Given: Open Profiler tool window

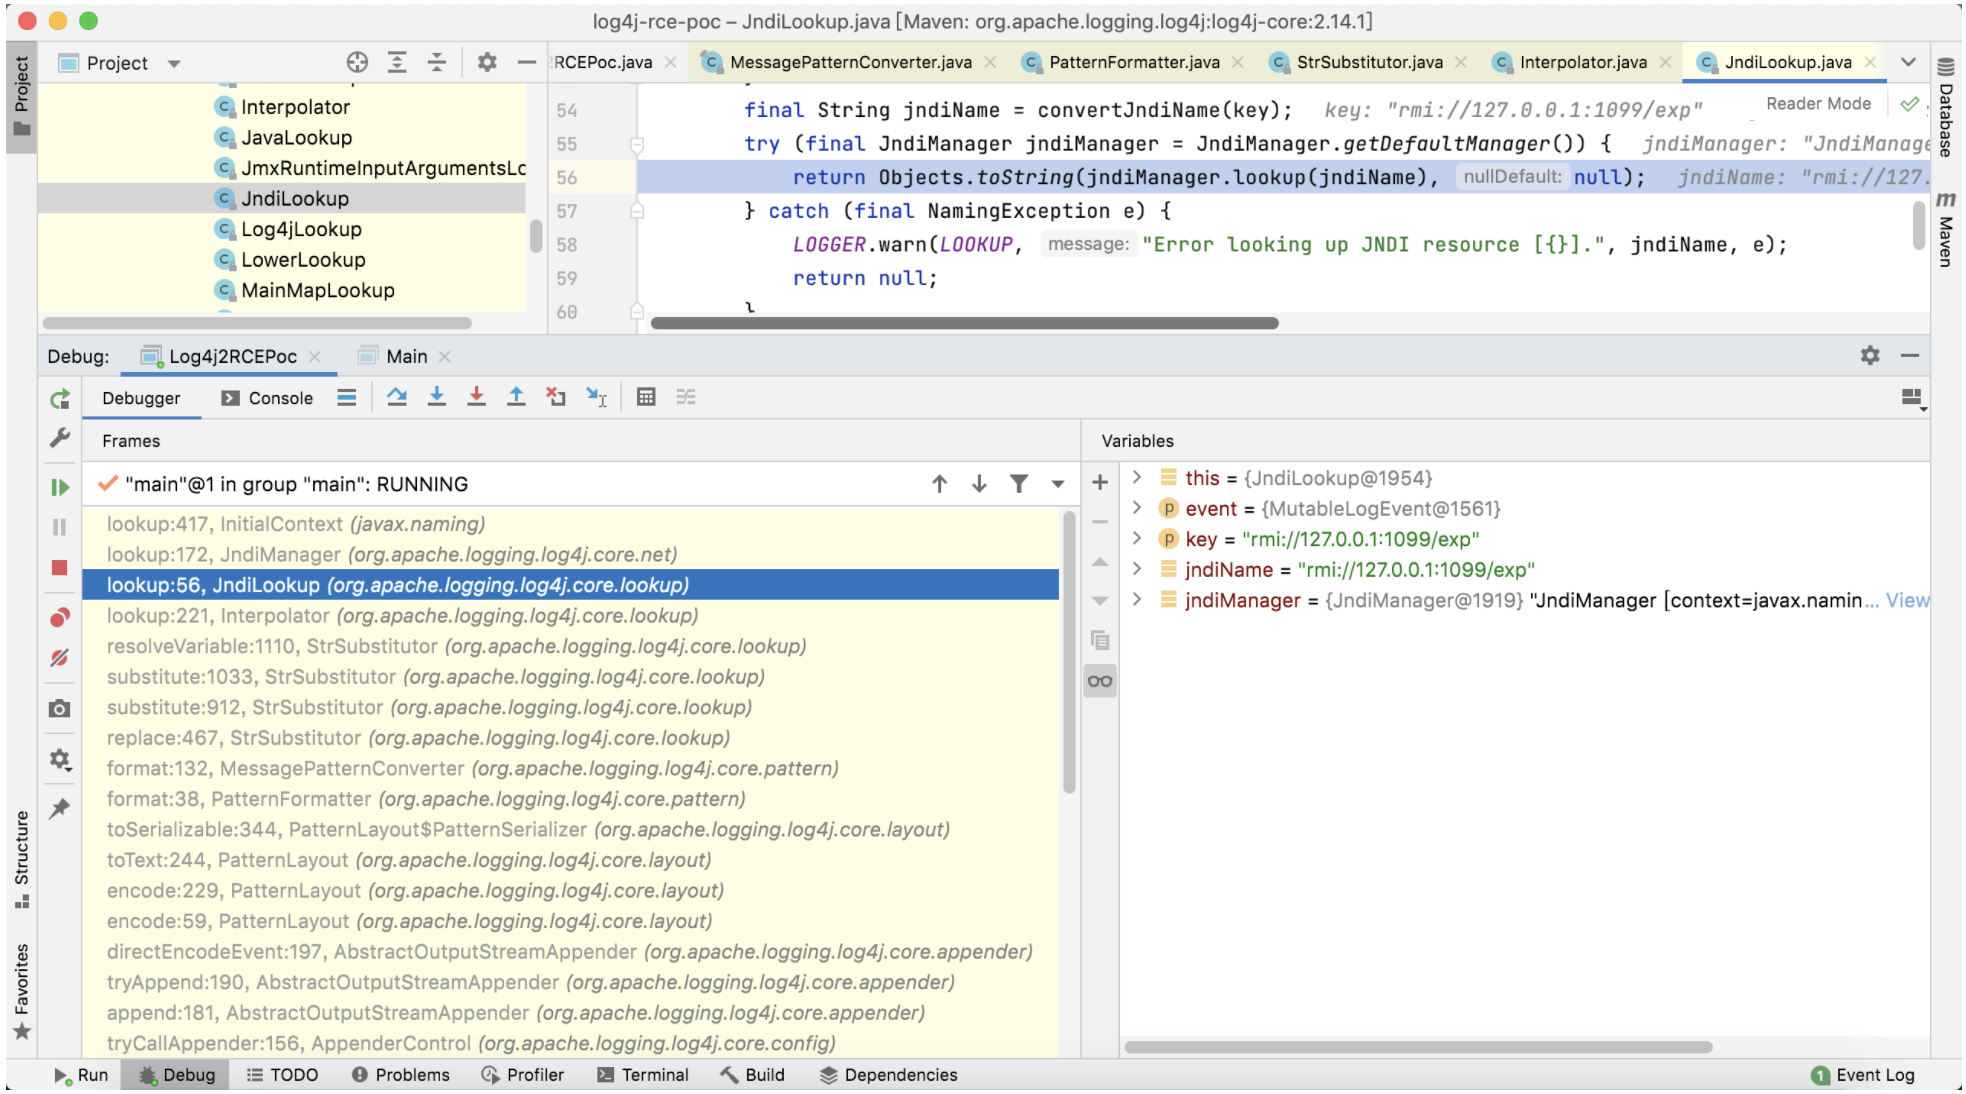Looking at the screenshot, I should tap(523, 1075).
